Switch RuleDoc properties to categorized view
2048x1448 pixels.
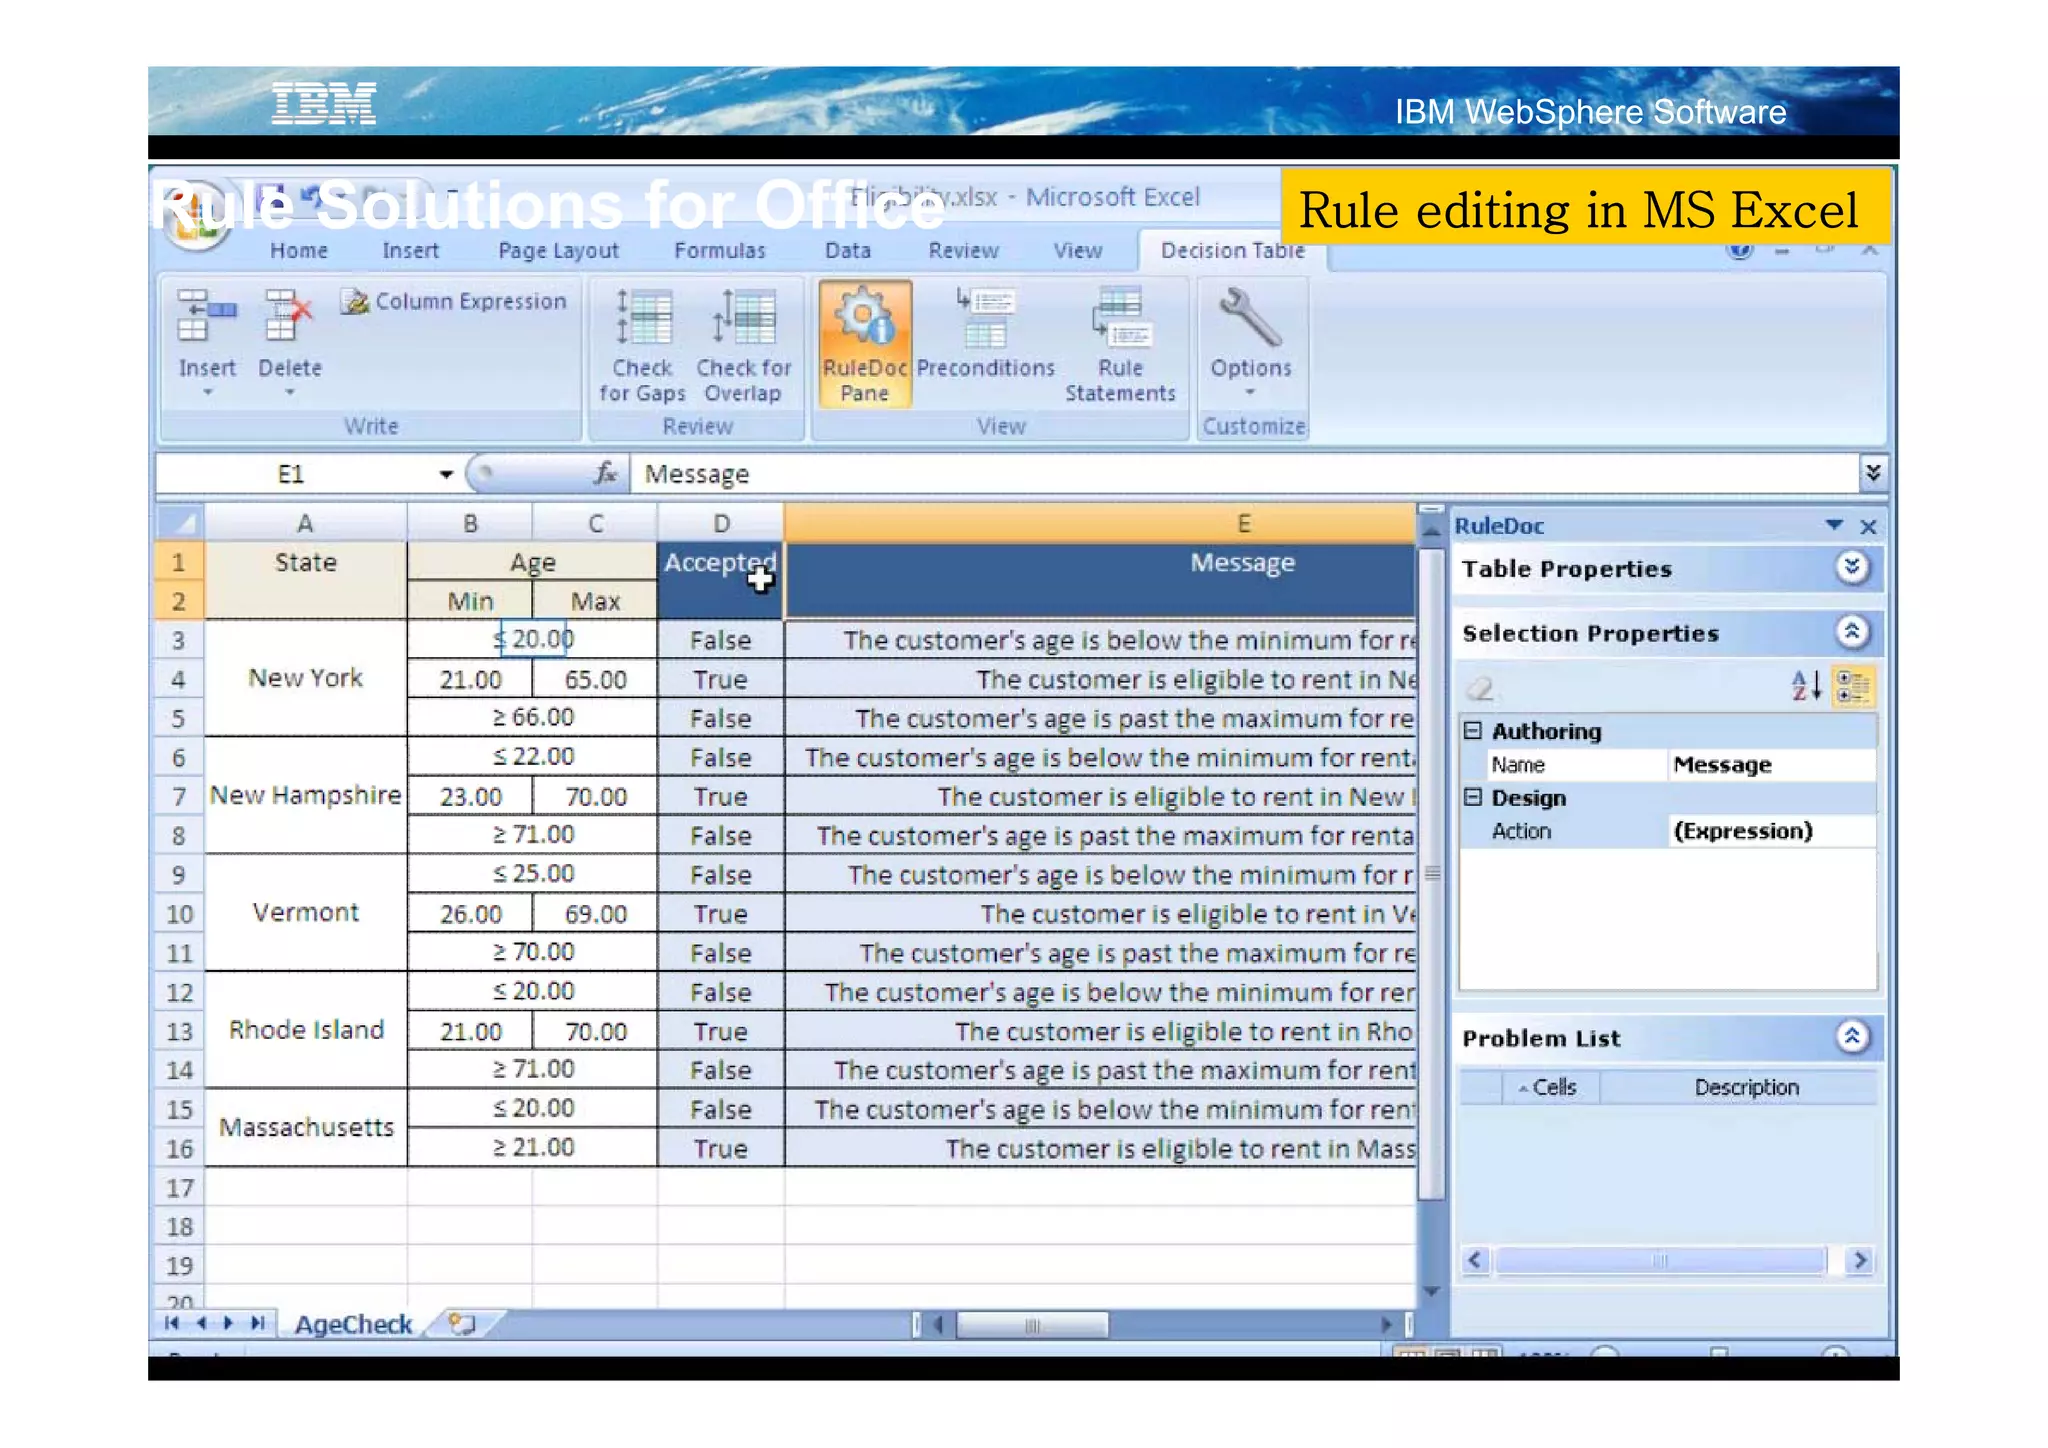tap(1853, 686)
